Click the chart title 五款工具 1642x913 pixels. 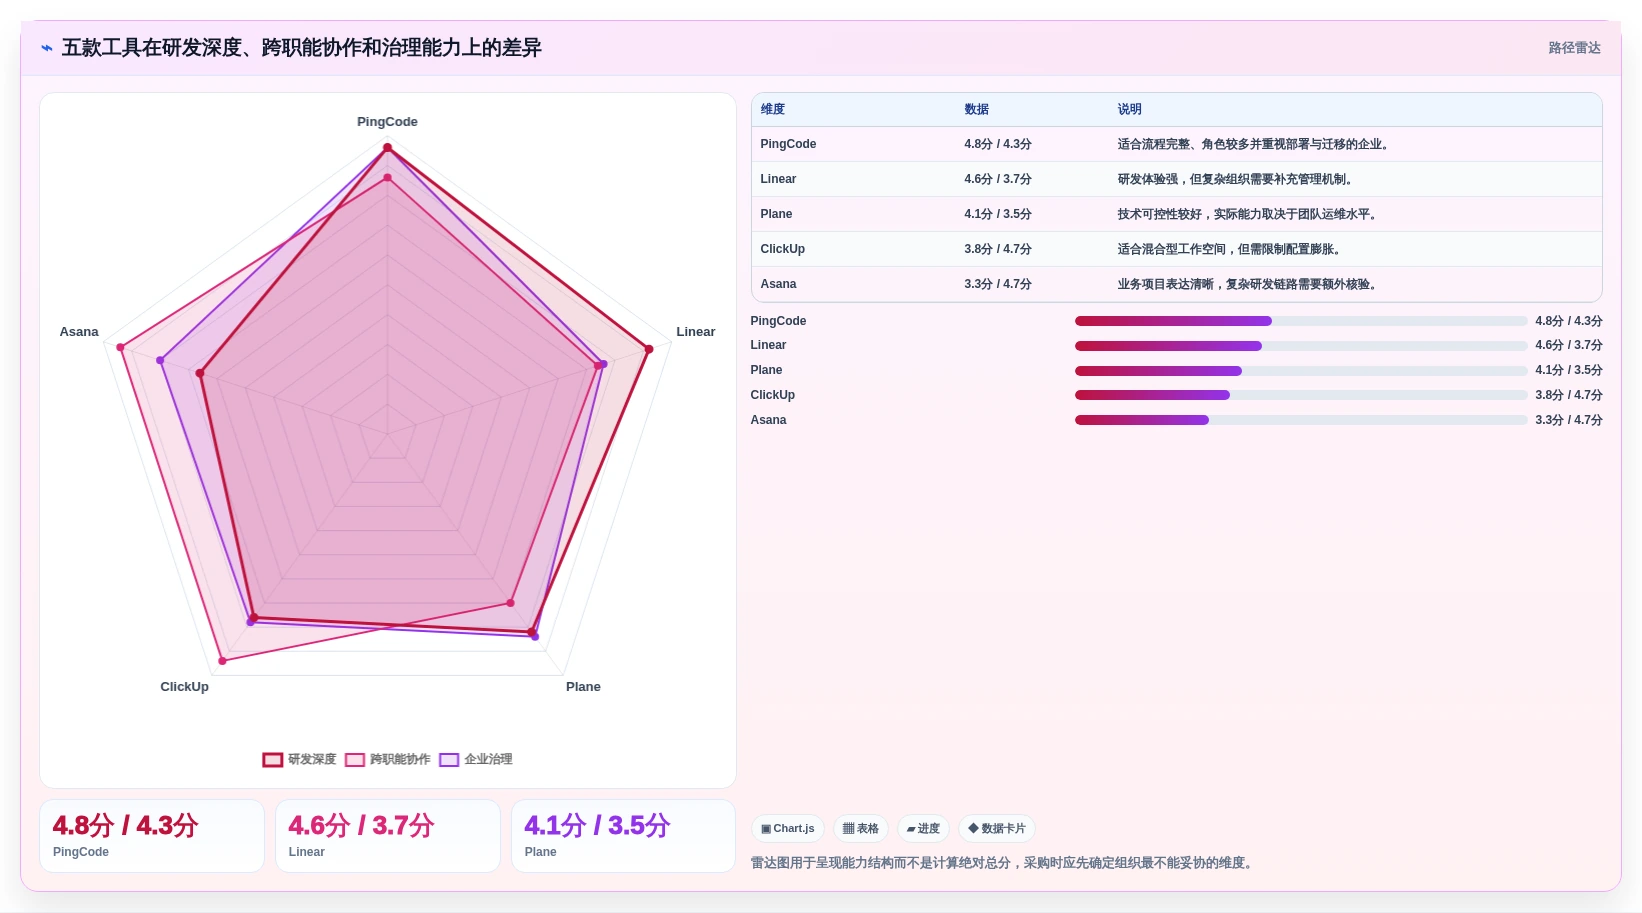click(302, 48)
